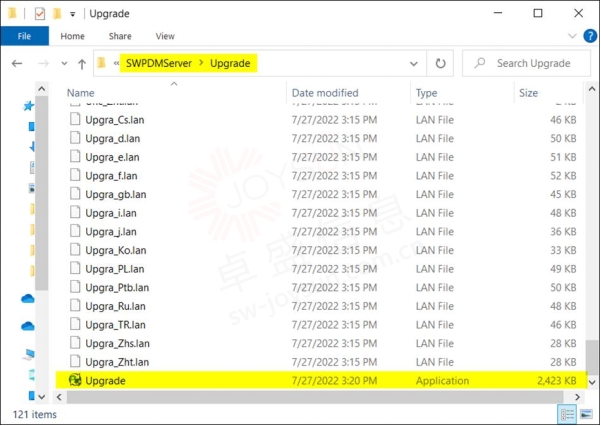Click the file list scroll up arrow
The width and height of the screenshot is (601, 426).
point(592,89)
